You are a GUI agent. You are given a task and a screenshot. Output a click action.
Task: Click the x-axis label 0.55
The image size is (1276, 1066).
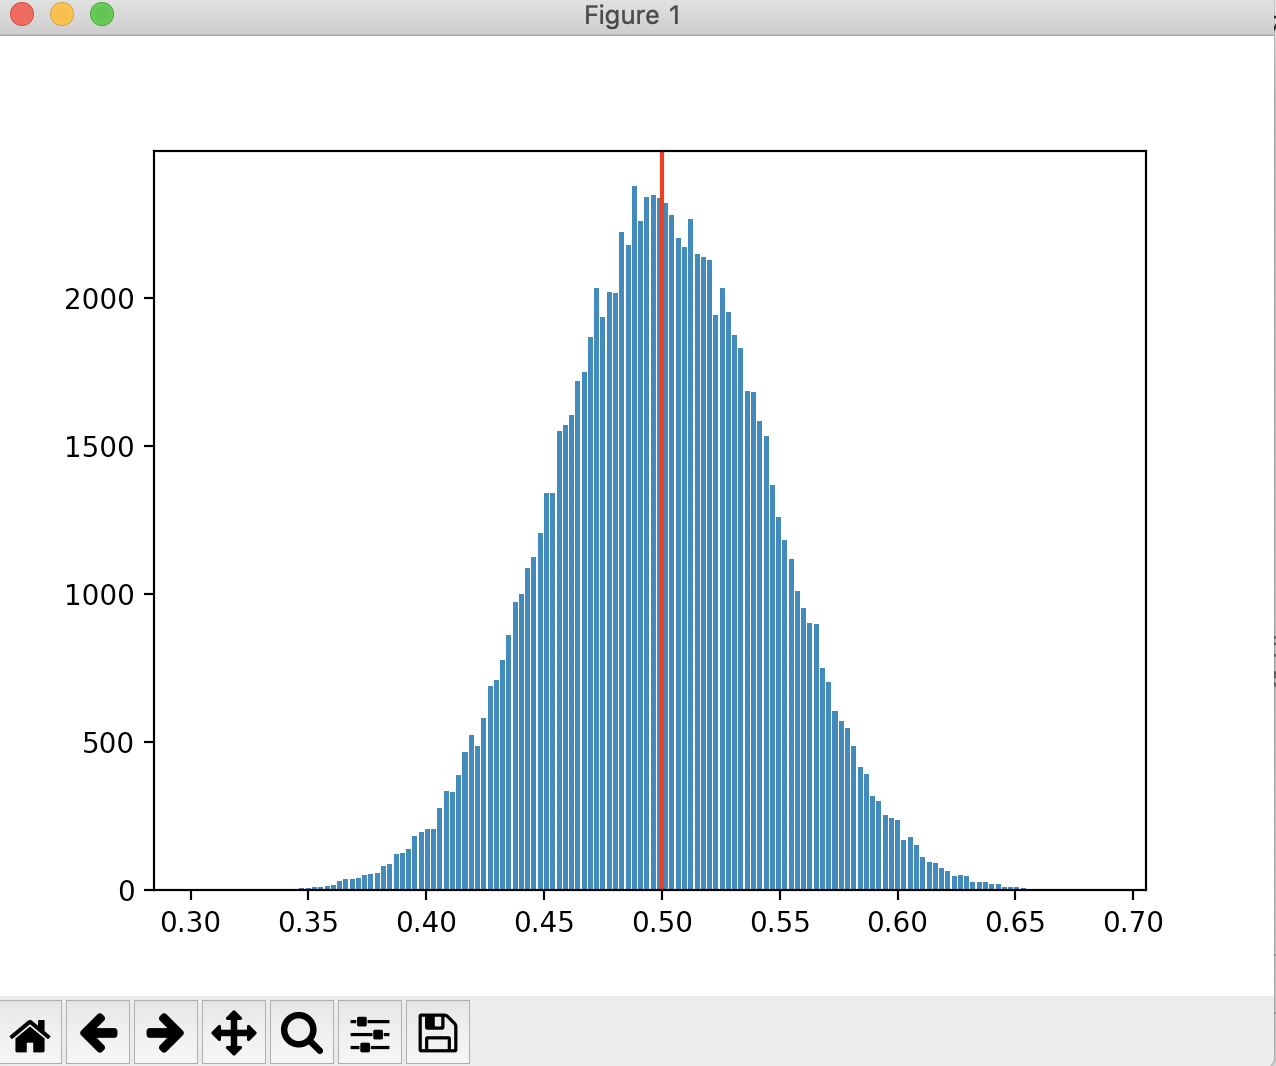(780, 921)
